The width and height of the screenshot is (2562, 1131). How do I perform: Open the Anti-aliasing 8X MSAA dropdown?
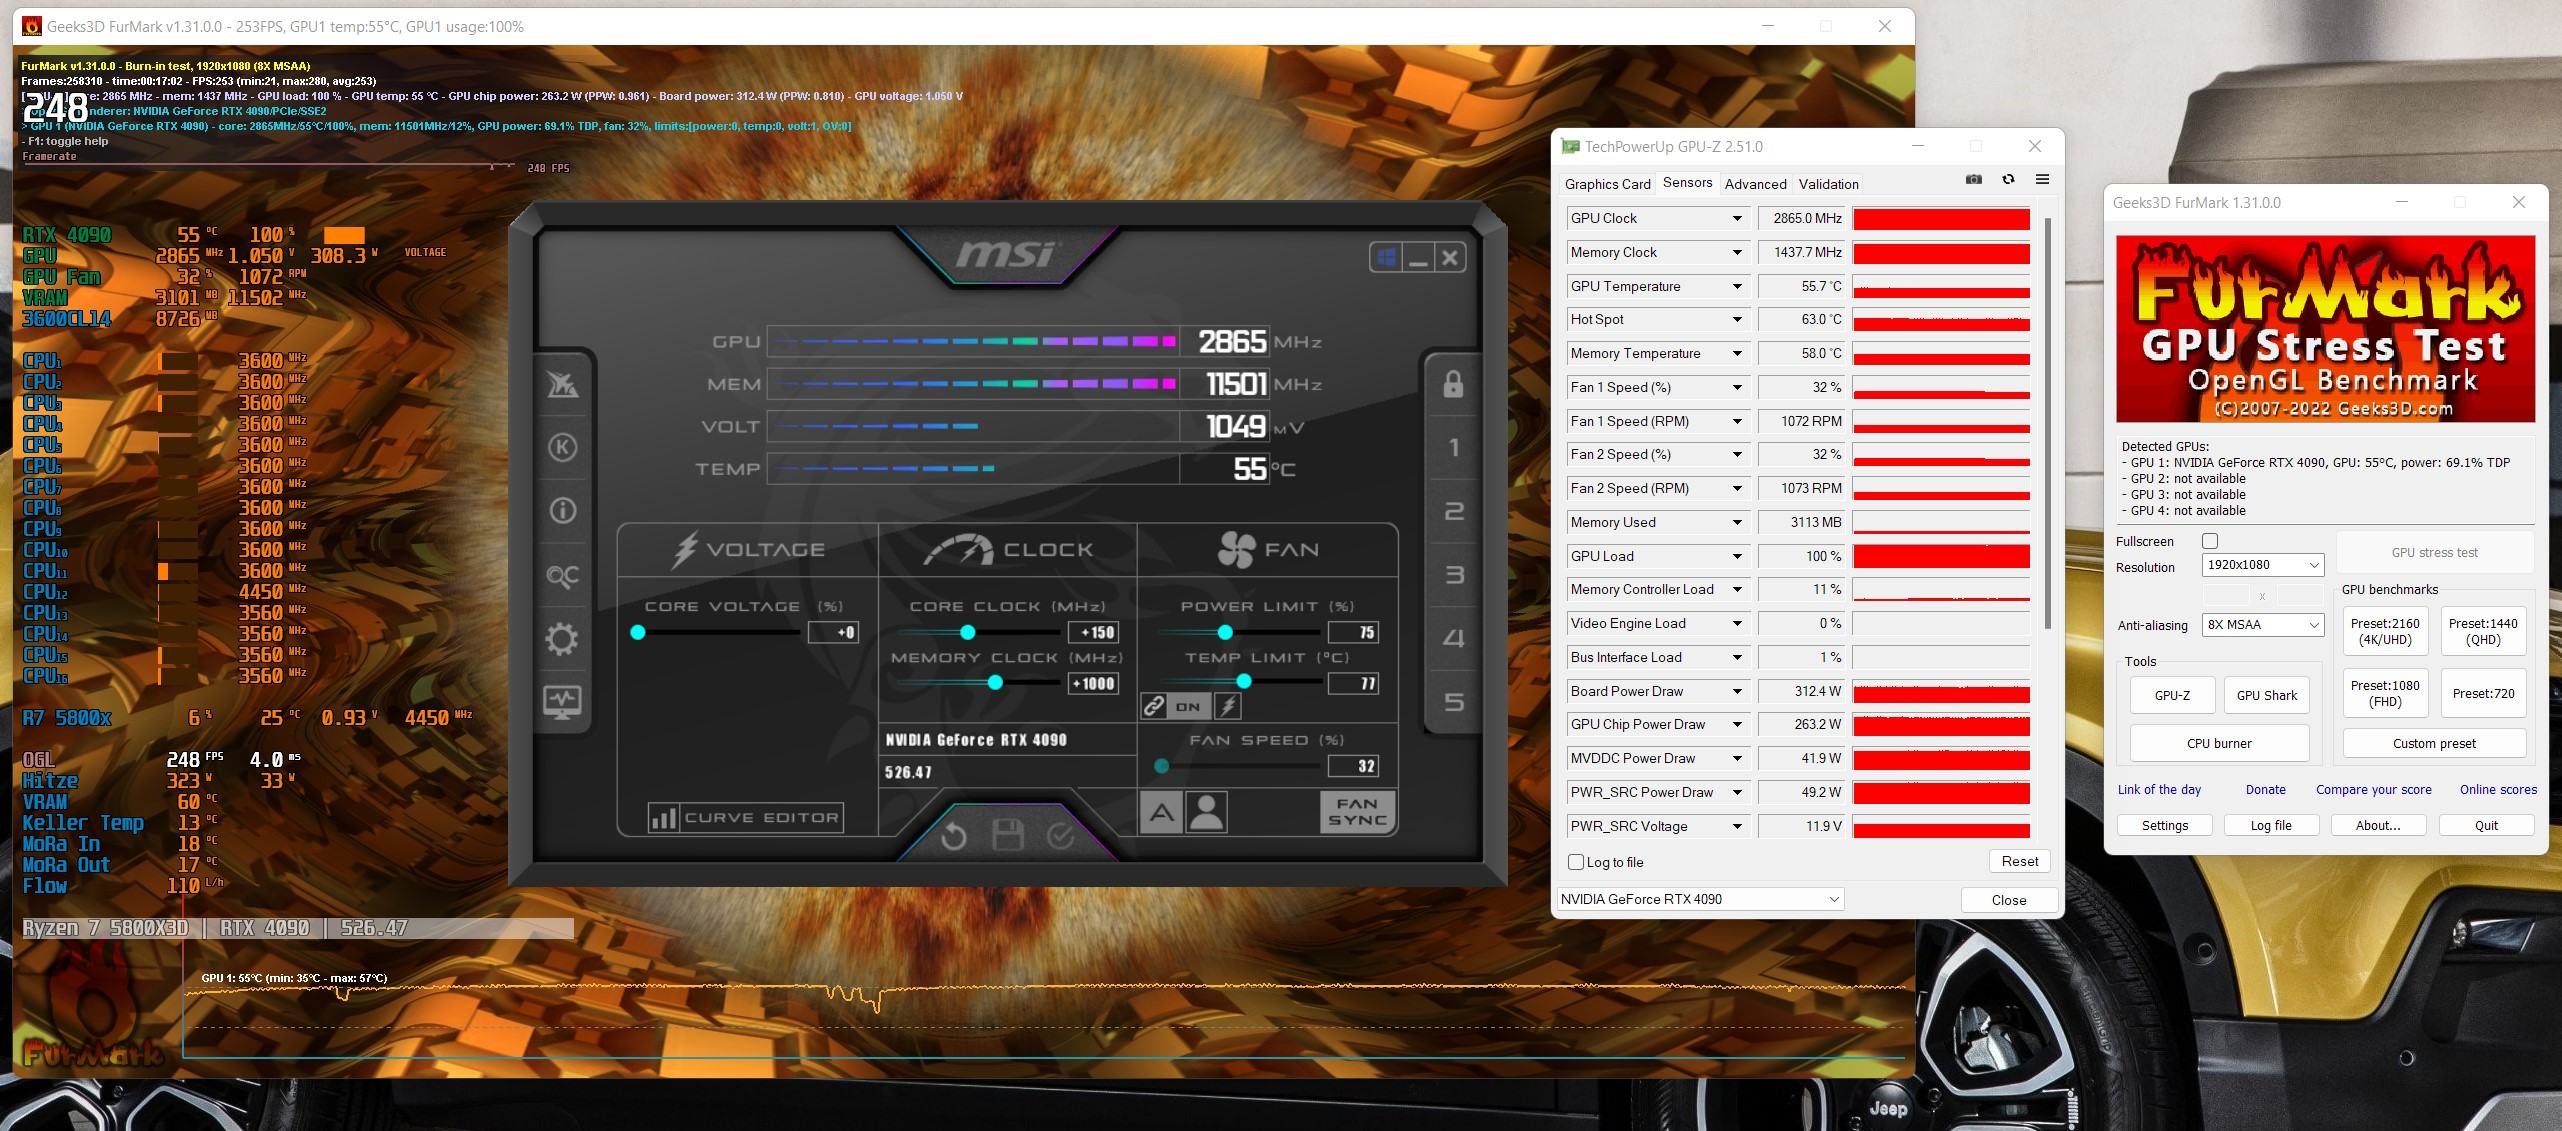pyautogui.click(x=2262, y=625)
